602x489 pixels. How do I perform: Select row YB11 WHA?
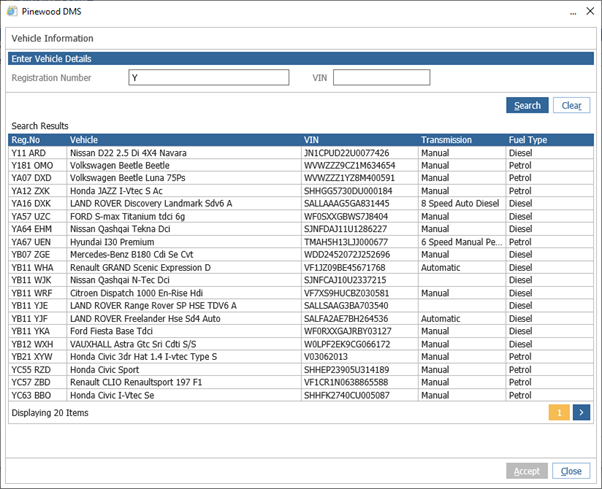pos(301,268)
